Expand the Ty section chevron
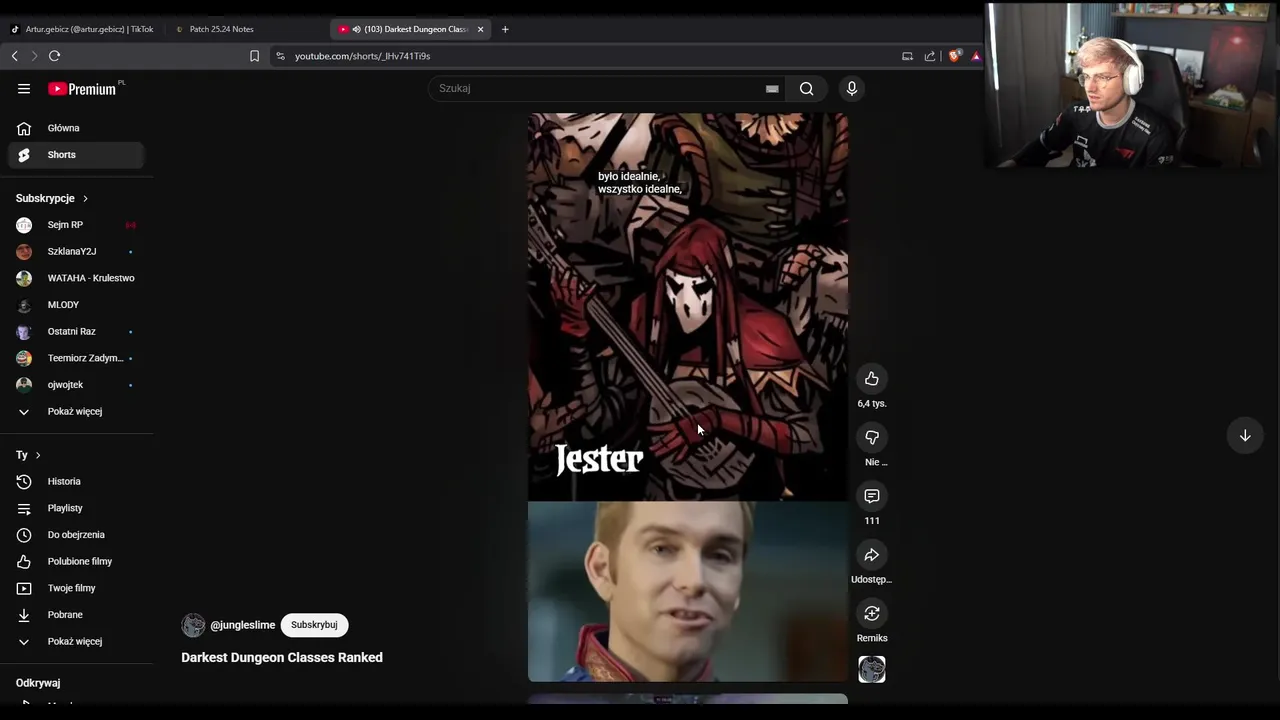 coord(38,455)
